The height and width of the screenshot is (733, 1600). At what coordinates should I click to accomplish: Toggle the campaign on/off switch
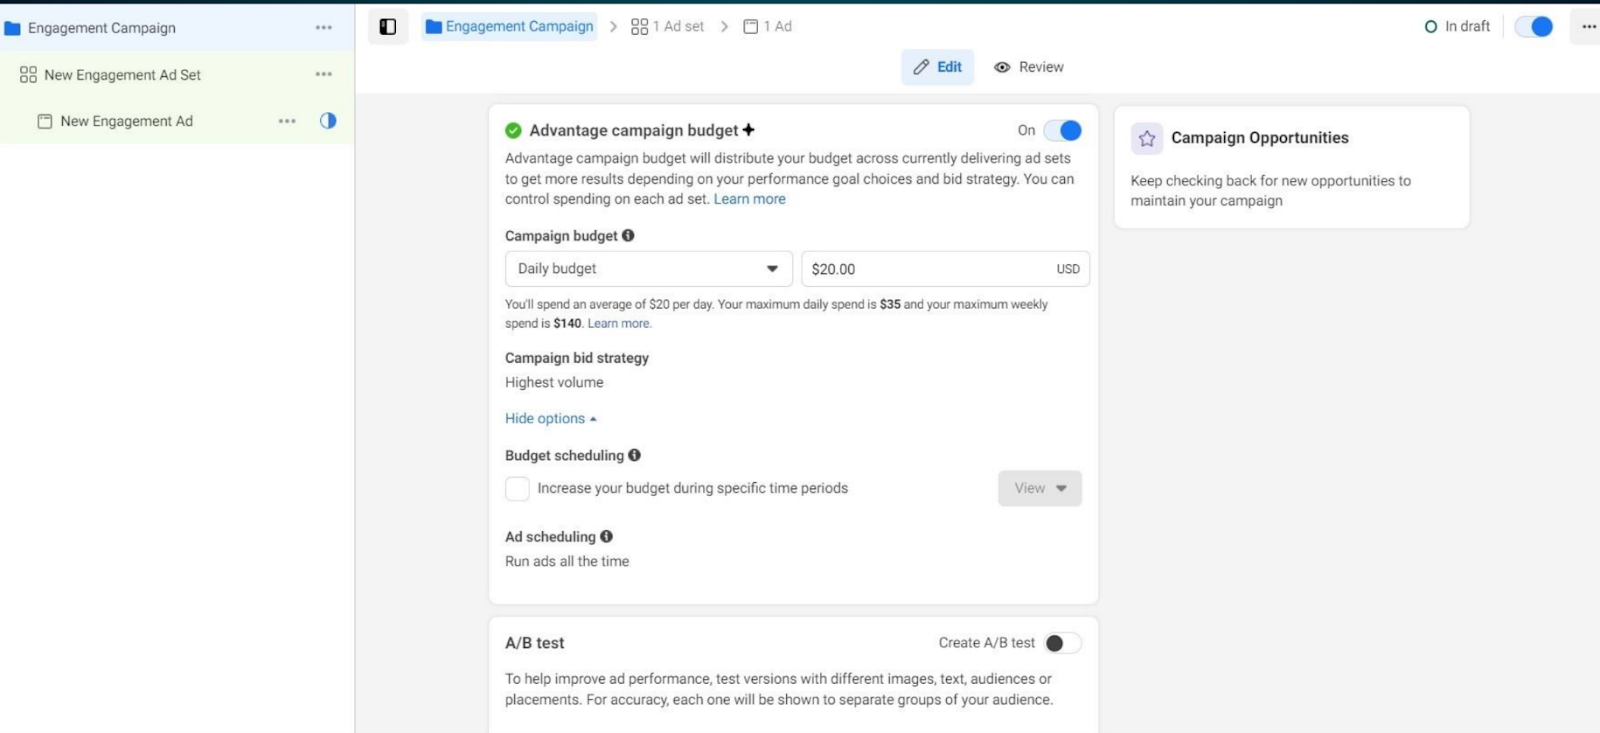(1534, 27)
